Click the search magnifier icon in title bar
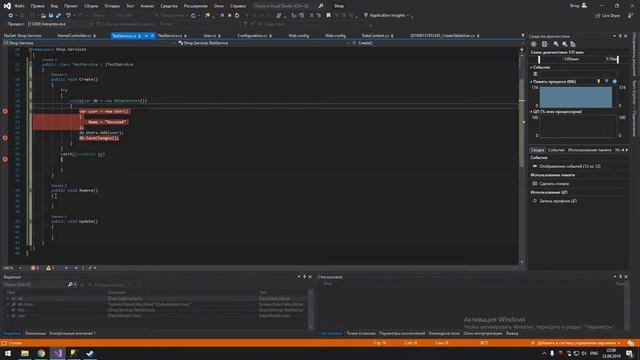This screenshot has height=360, width=640. [321, 6]
